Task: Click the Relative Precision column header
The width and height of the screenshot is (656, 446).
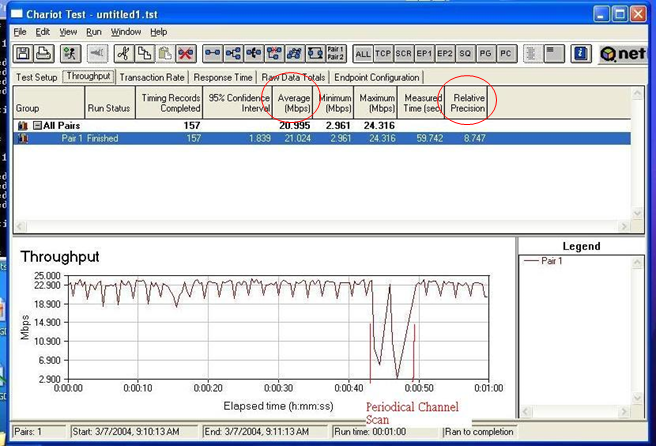Action: click(x=466, y=103)
